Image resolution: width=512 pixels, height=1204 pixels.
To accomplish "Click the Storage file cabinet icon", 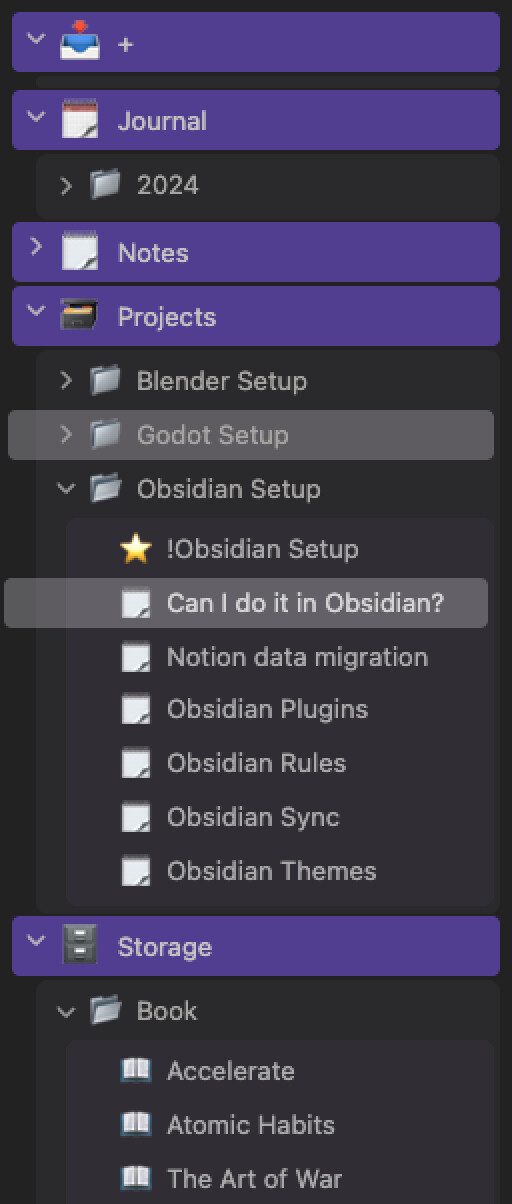I will (x=80, y=946).
